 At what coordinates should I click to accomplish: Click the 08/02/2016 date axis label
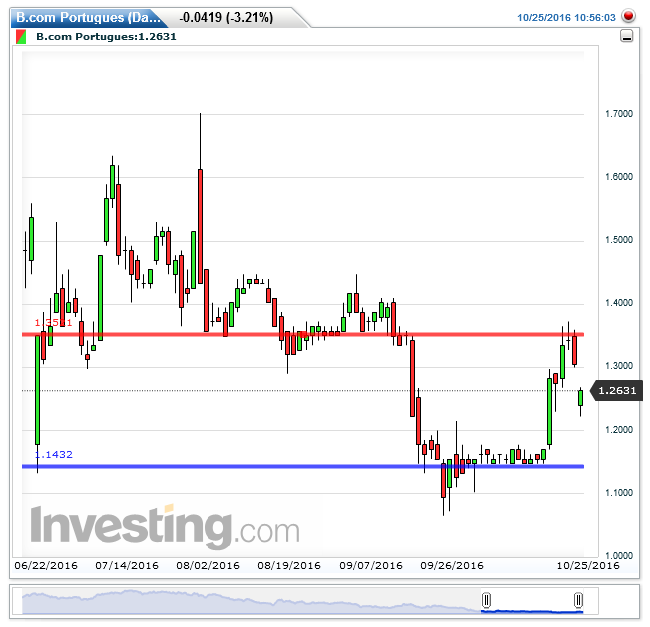(x=208, y=566)
